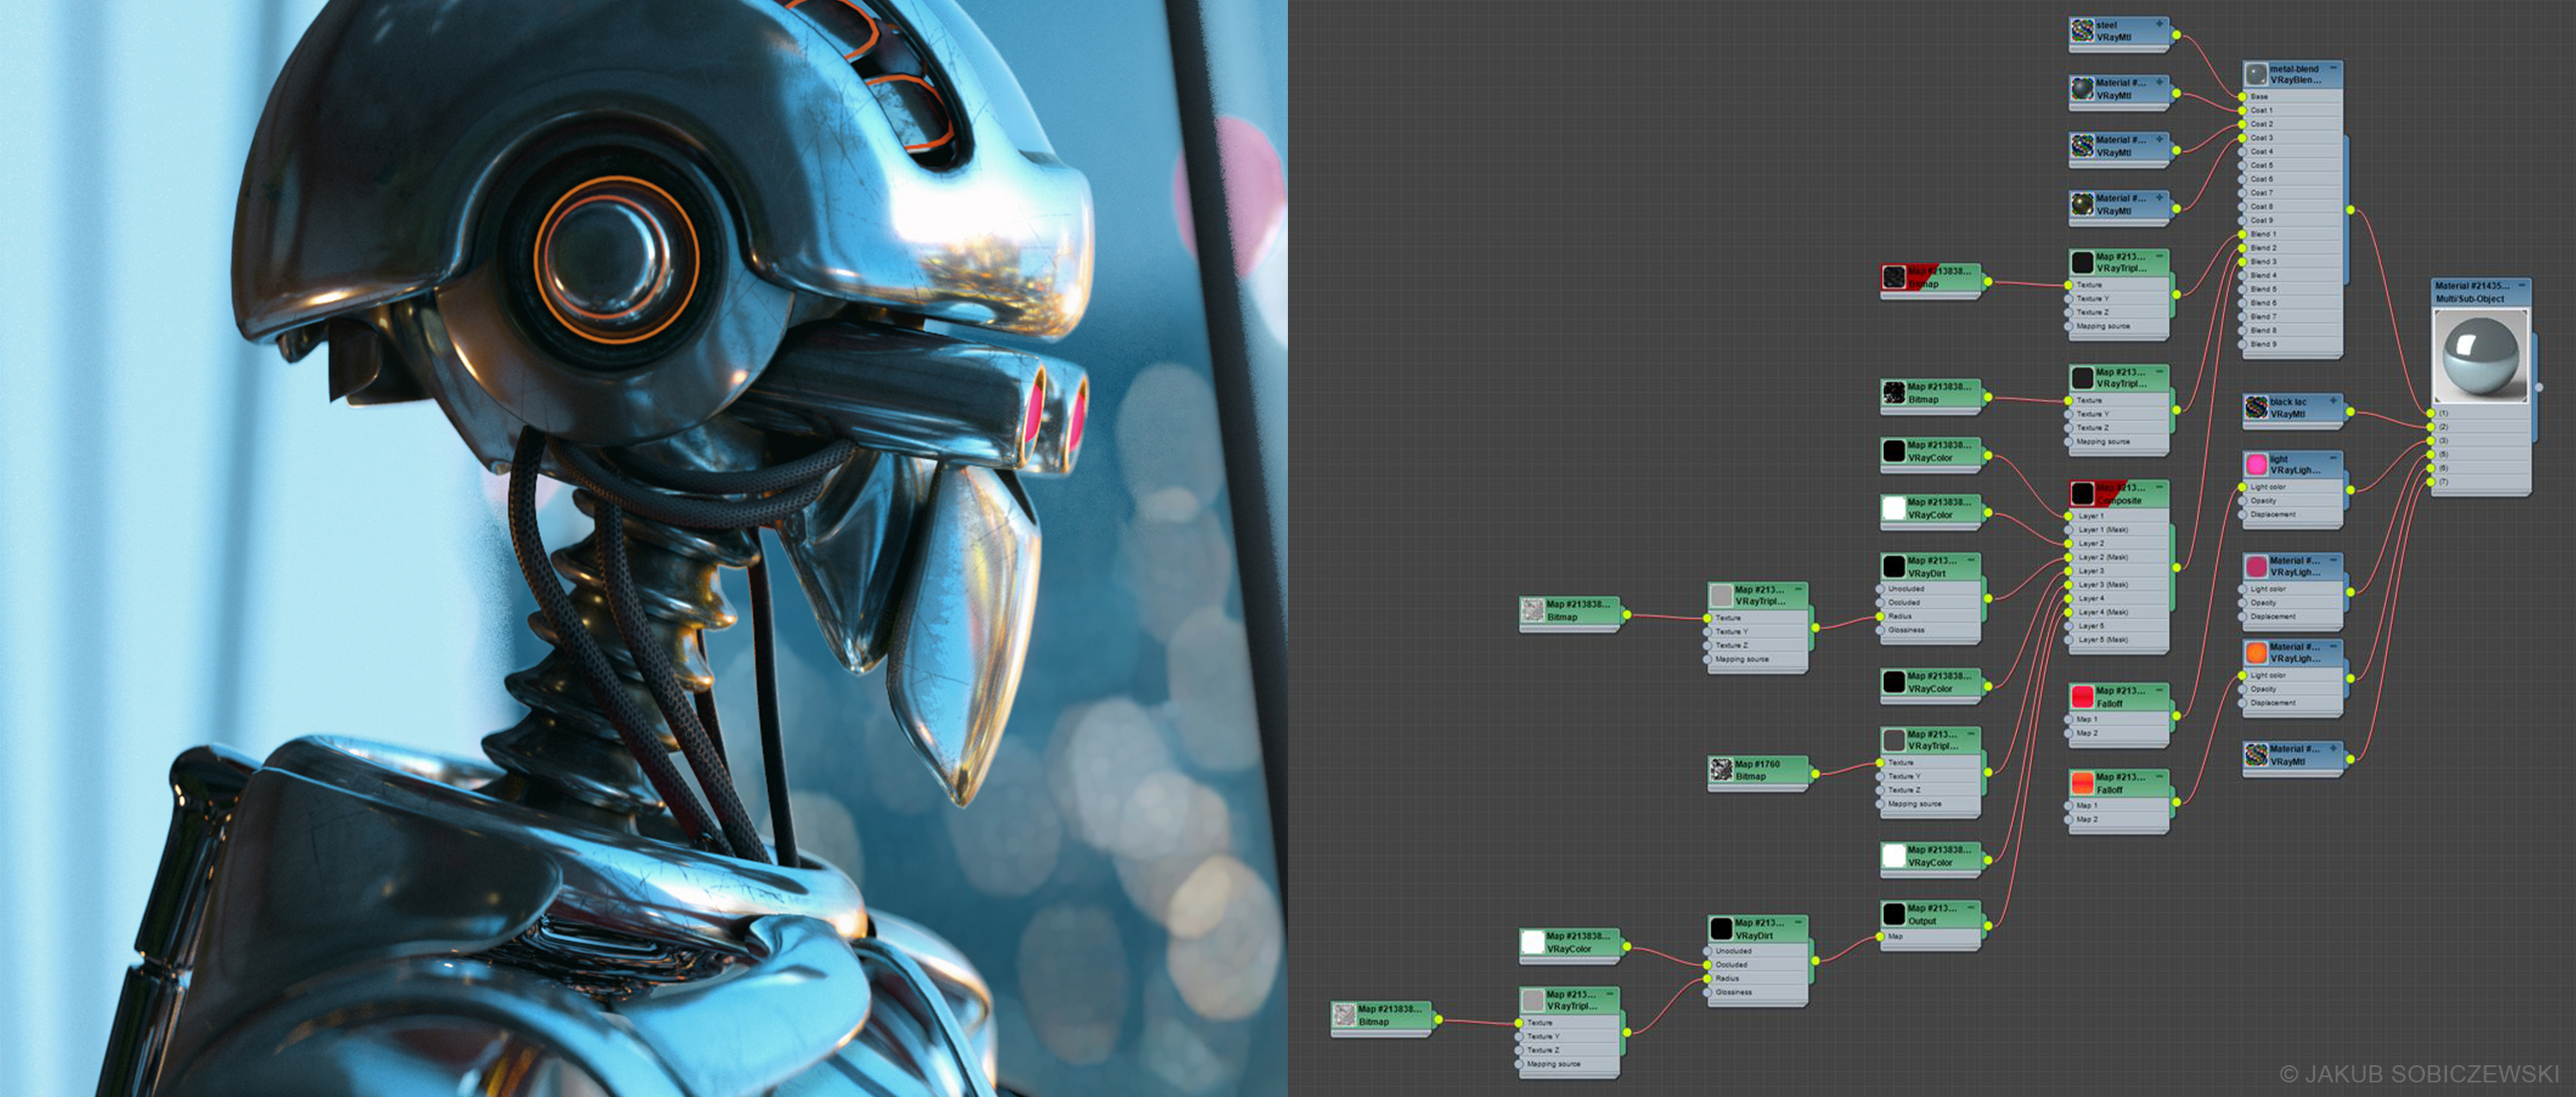Image resolution: width=2576 pixels, height=1097 pixels.
Task: Click Opacity slot on the light VRayLight node
Action: tap(2291, 501)
